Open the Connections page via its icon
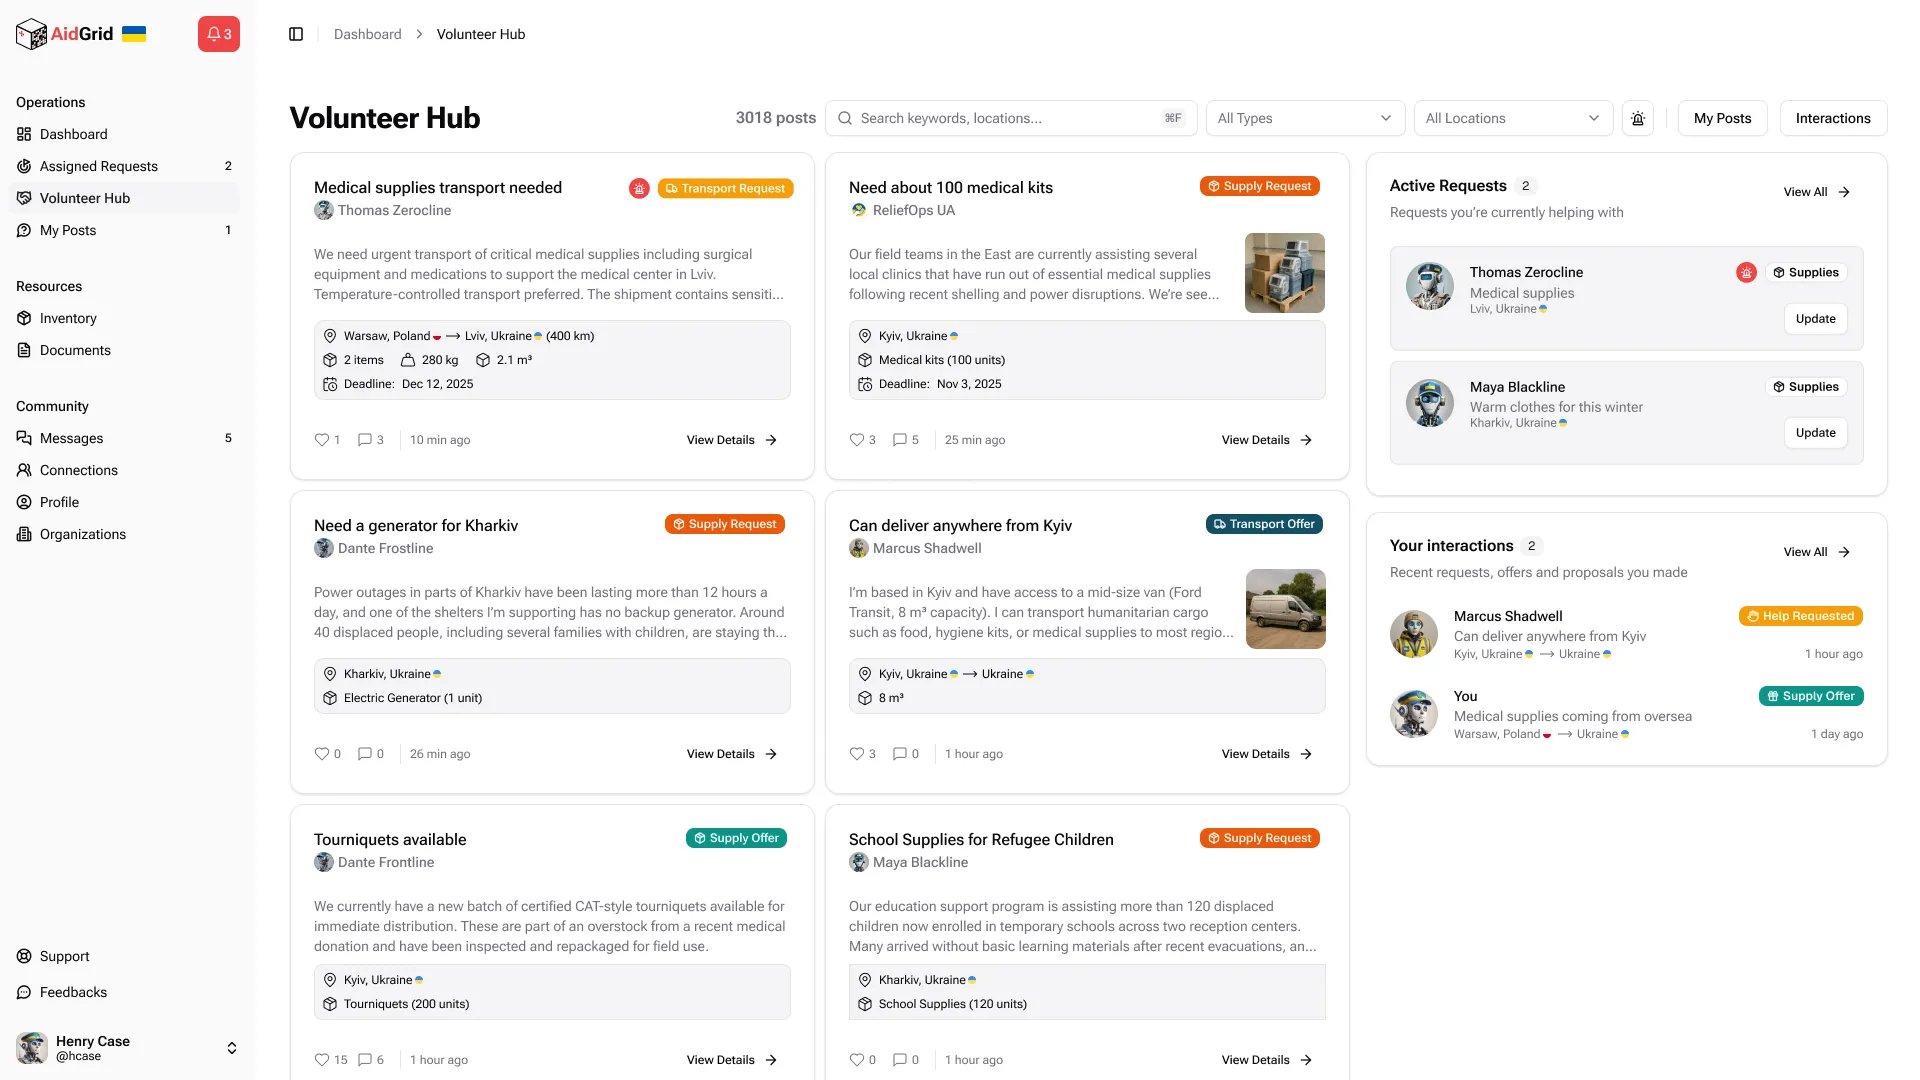 24,470
